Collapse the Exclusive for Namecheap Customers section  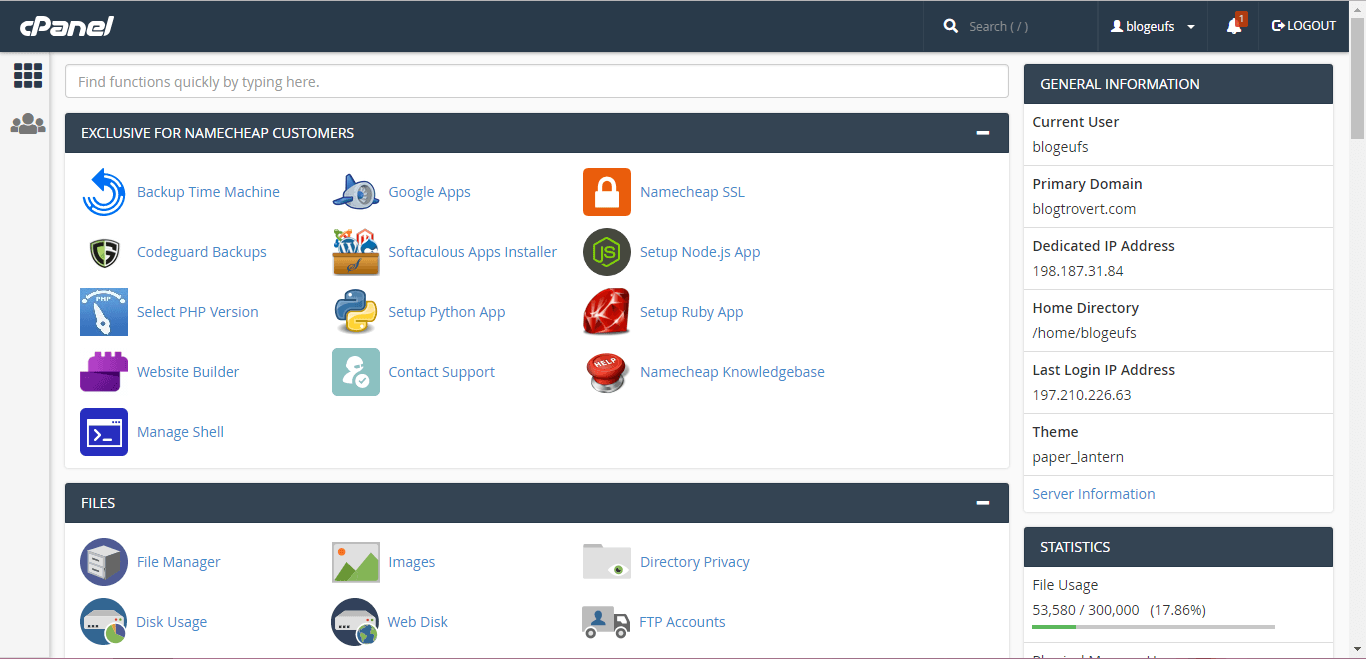[983, 133]
